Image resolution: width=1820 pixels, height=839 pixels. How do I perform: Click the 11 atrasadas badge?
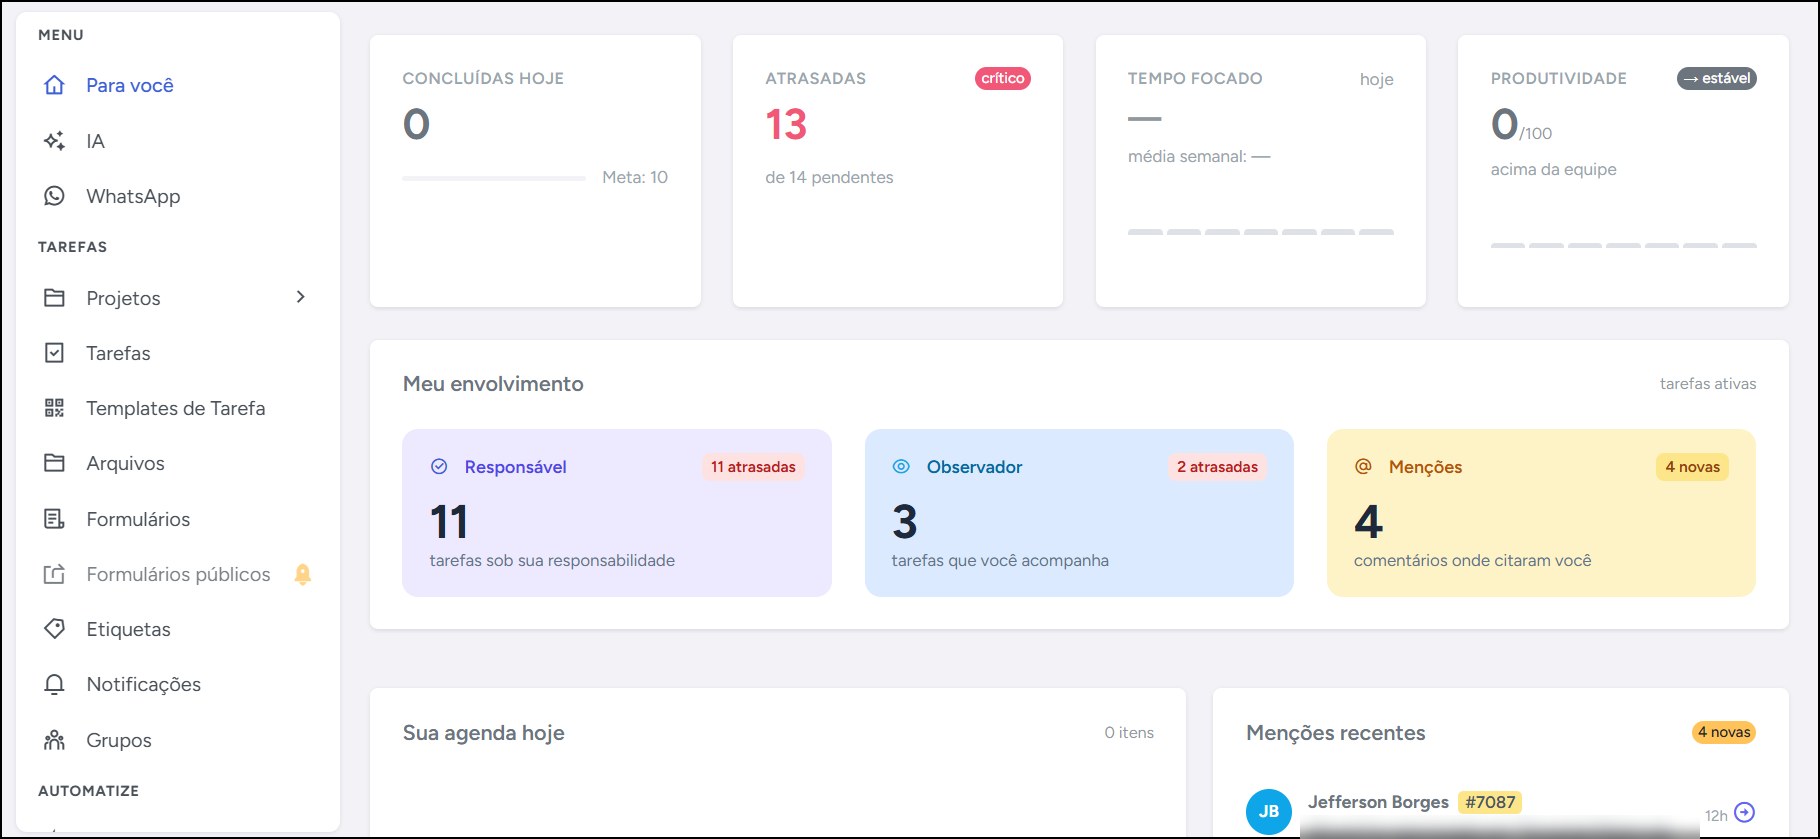[x=753, y=467]
